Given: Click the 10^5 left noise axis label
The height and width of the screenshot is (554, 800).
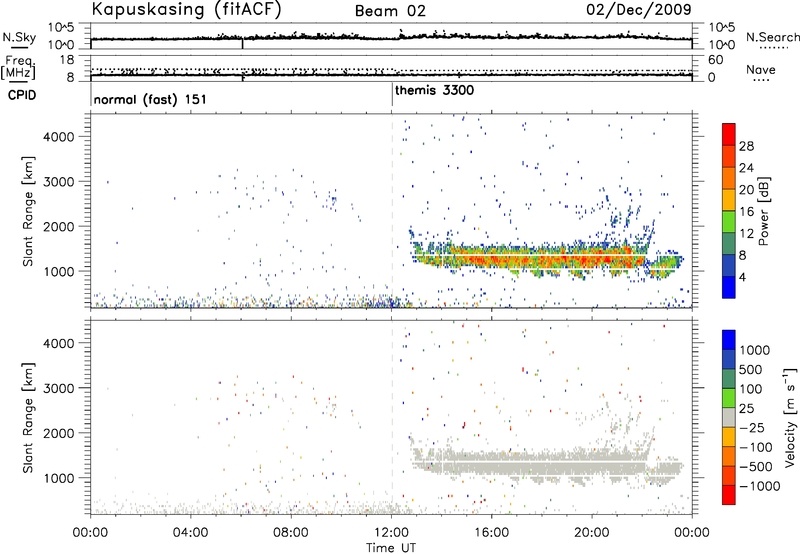Looking at the screenshot, I should [x=61, y=28].
